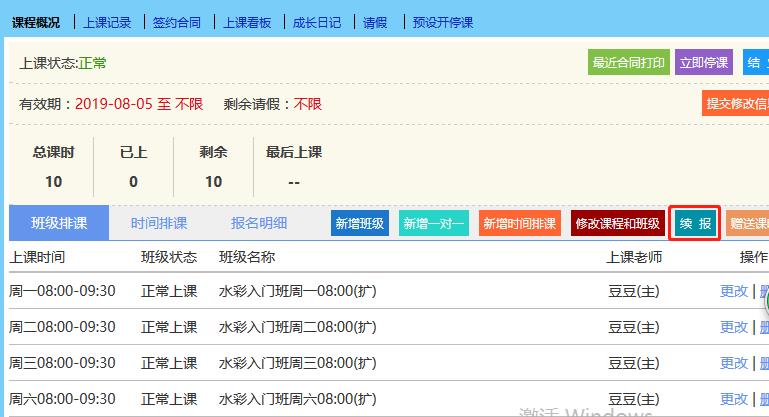769x417 pixels.
Task: Click the highlighted 续报 button
Action: 695,224
